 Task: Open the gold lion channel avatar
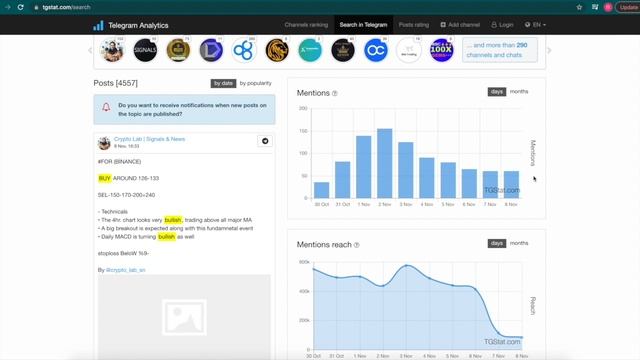pyautogui.click(x=277, y=50)
